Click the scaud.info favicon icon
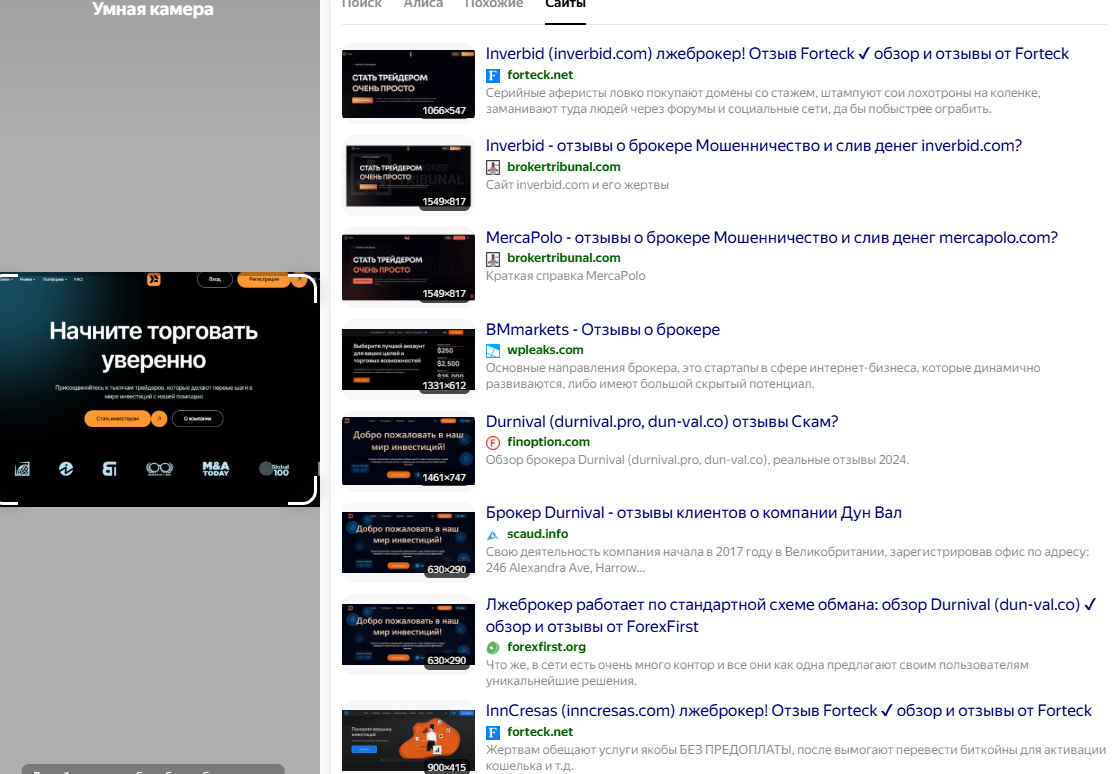The width and height of the screenshot is (1113, 774). pos(493,535)
